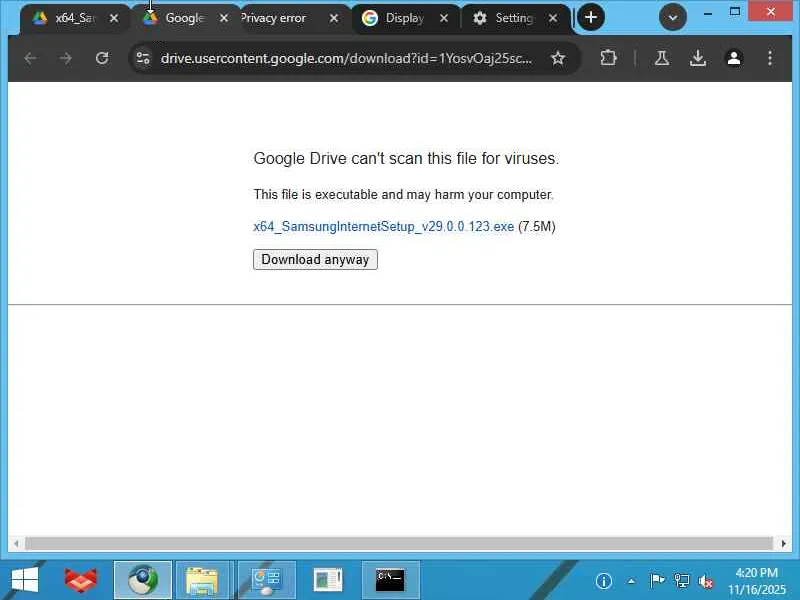Screen dimensions: 800x600
Task: Open File Explorer from the taskbar
Action: (x=203, y=581)
